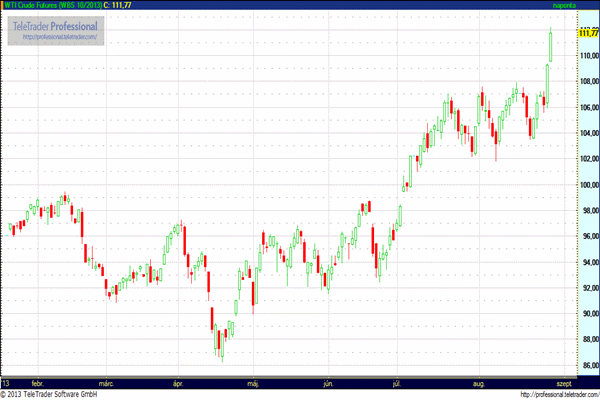Click the © 2013 TeleTrader Software GmbH text
The height and width of the screenshot is (400, 600).
click(x=50, y=394)
